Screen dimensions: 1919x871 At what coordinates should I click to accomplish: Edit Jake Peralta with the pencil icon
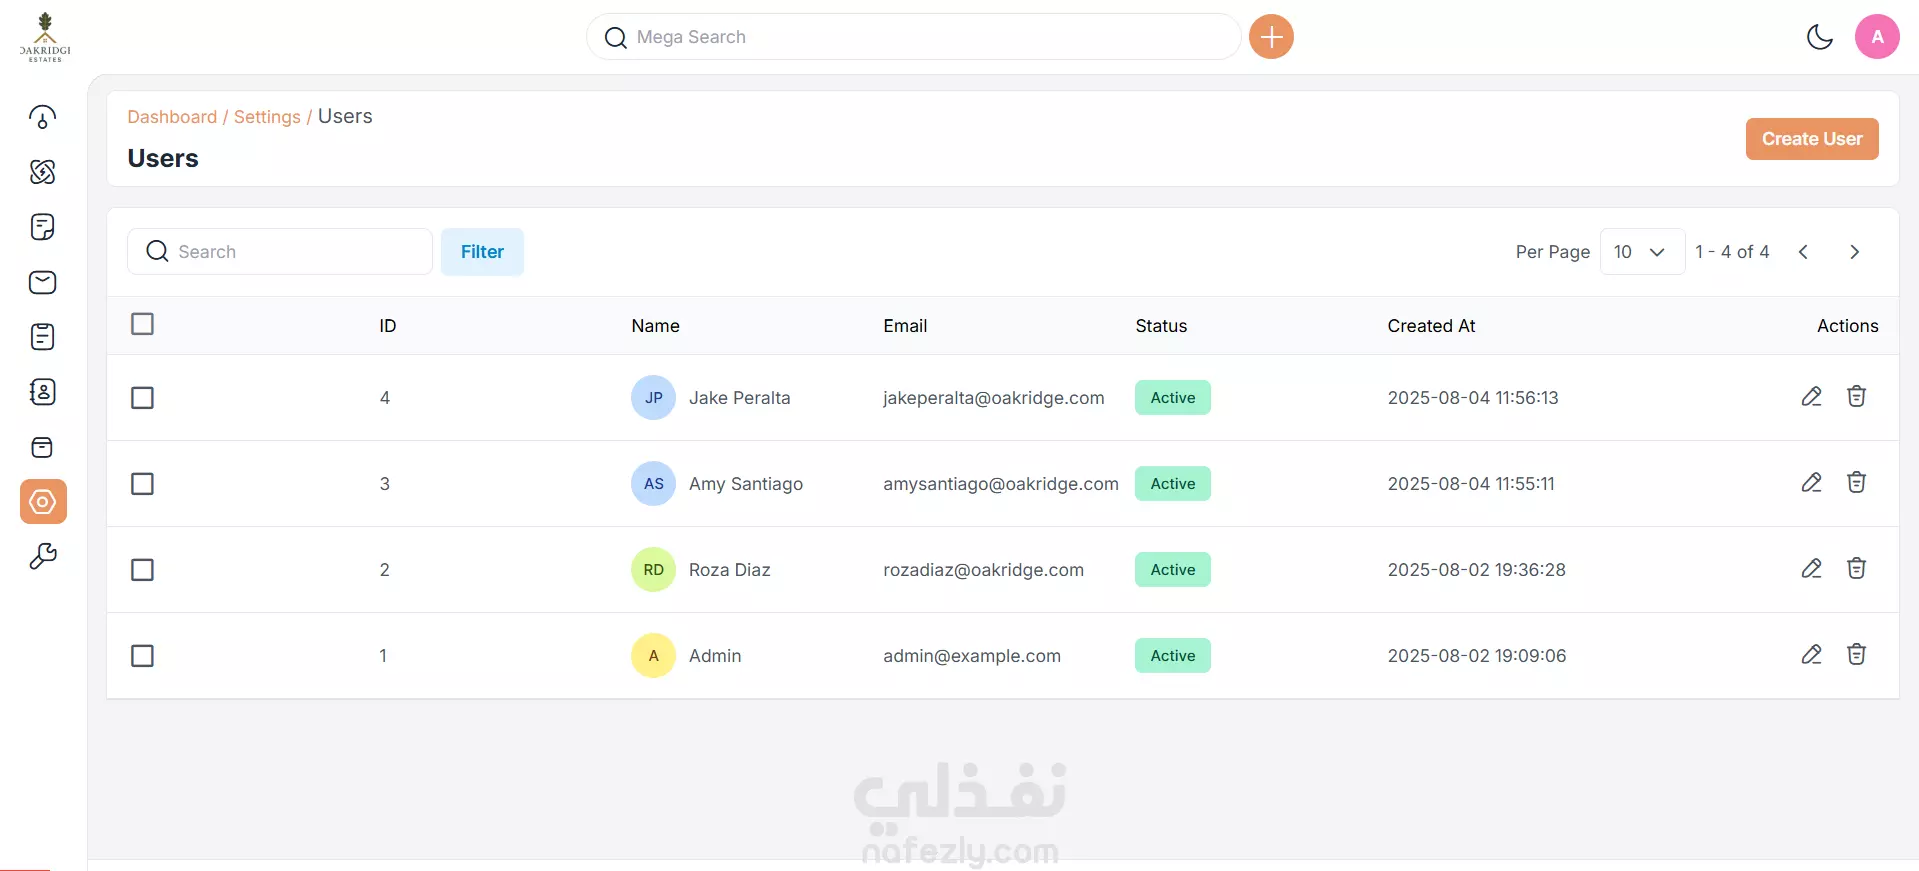click(1811, 397)
